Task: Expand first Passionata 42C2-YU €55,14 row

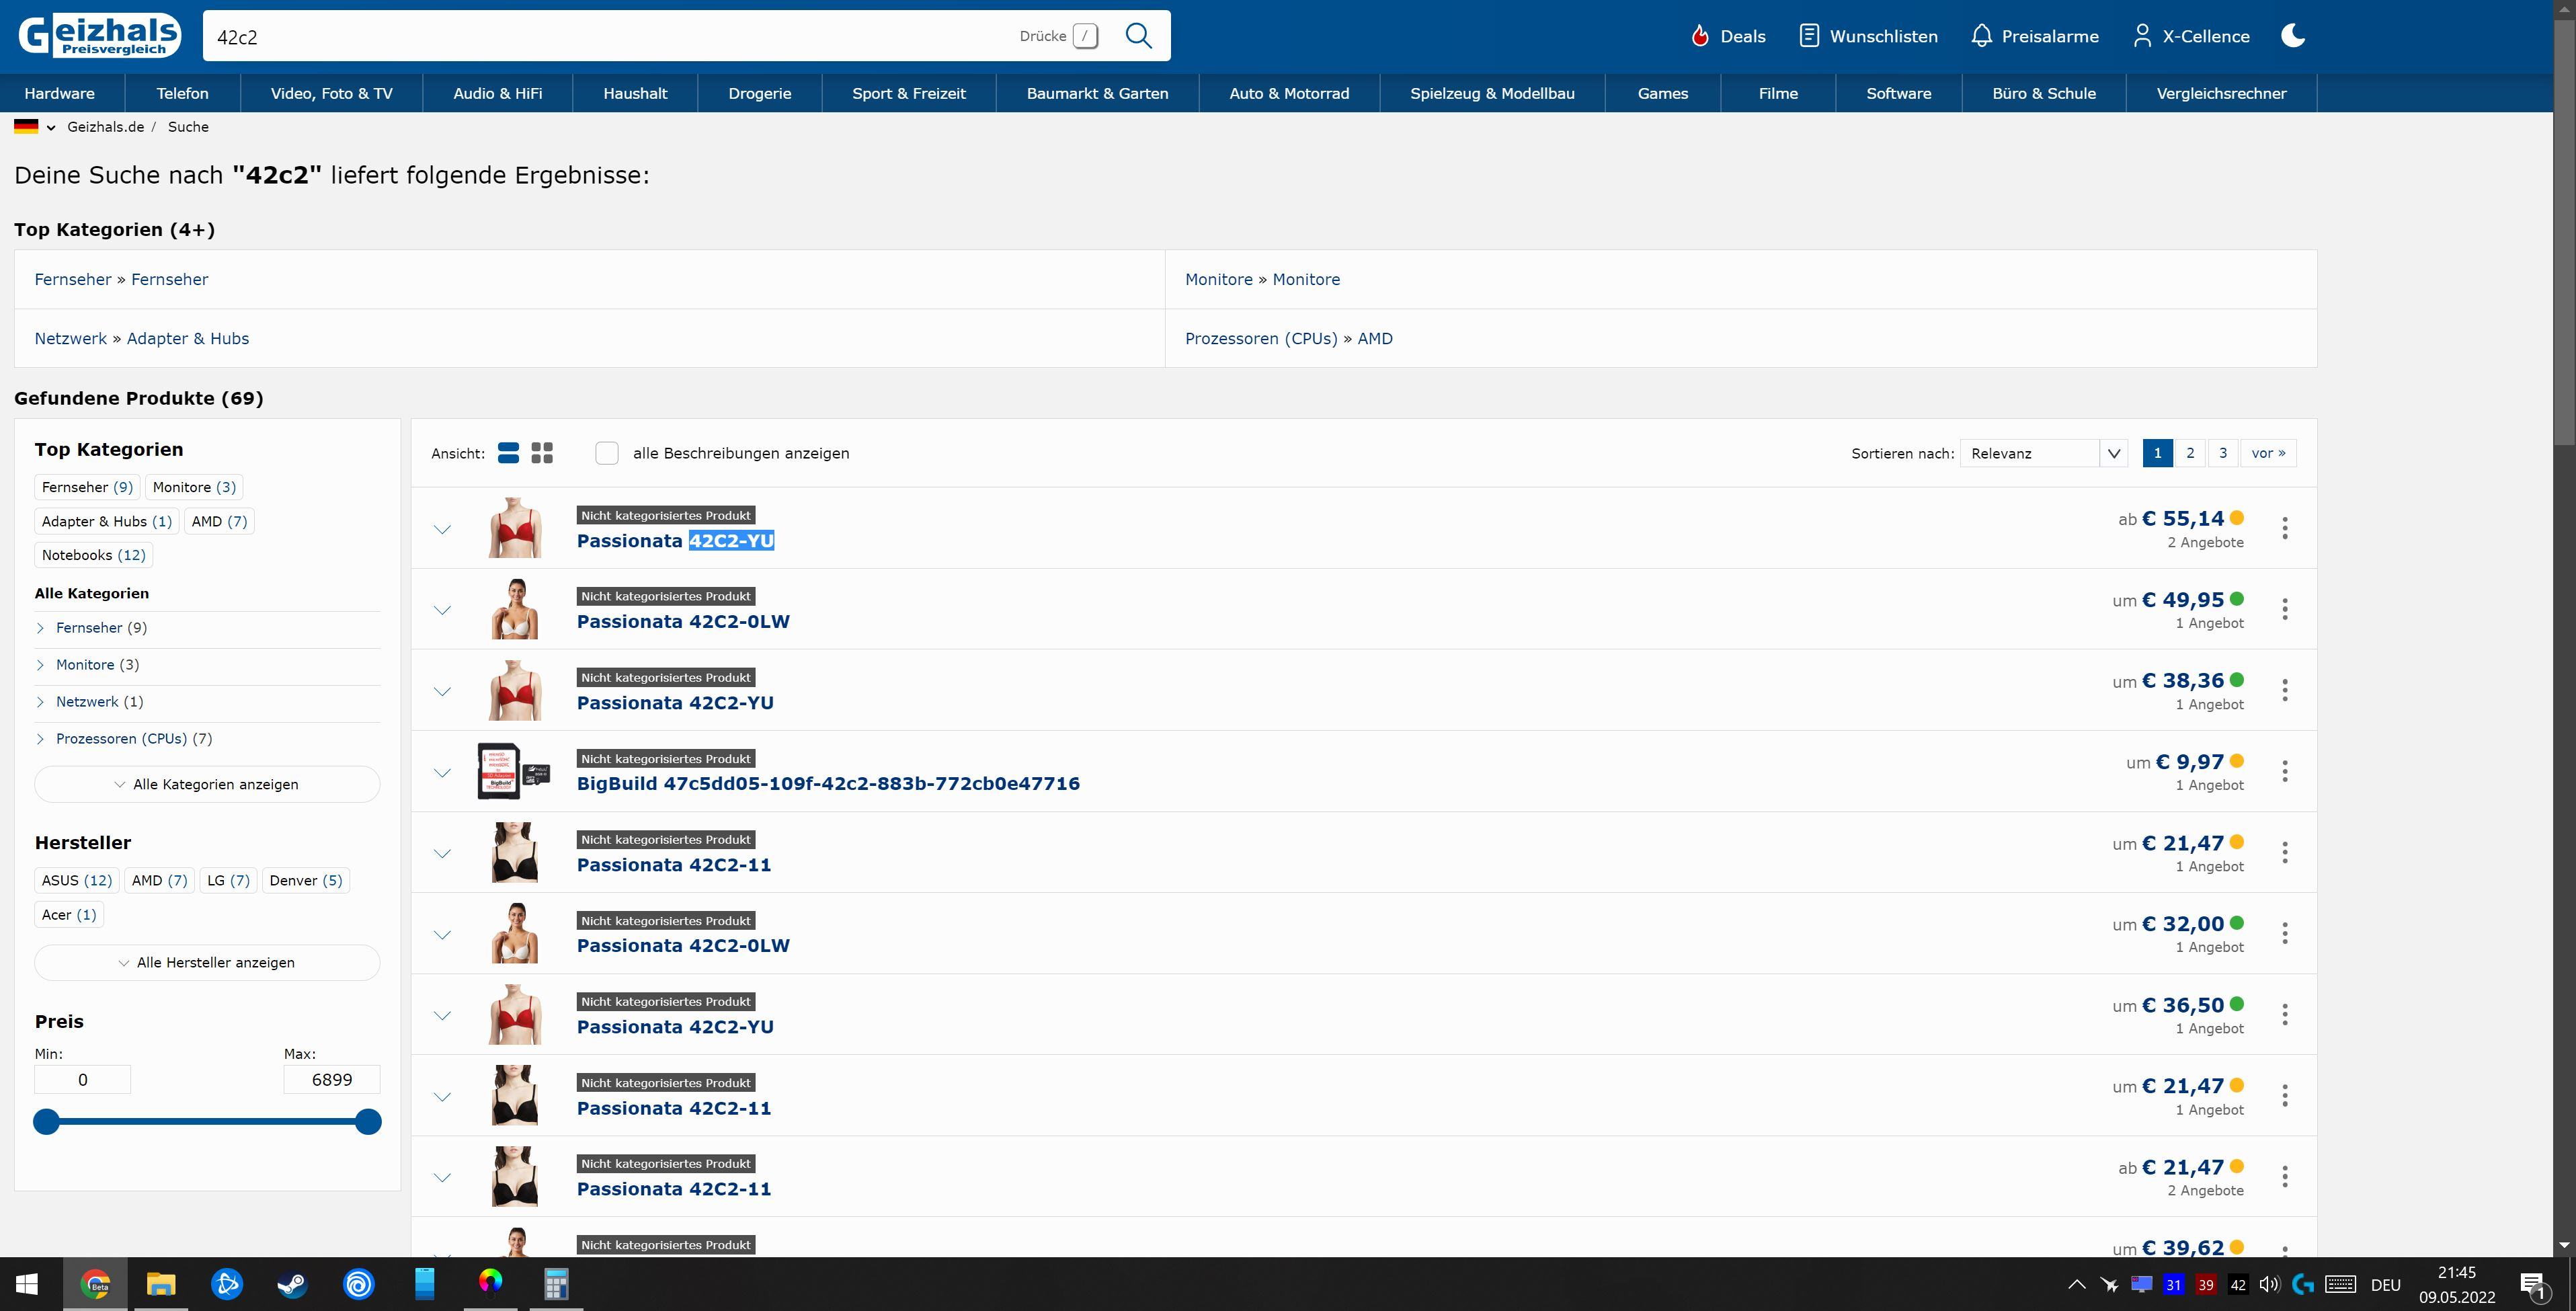Action: click(x=442, y=529)
